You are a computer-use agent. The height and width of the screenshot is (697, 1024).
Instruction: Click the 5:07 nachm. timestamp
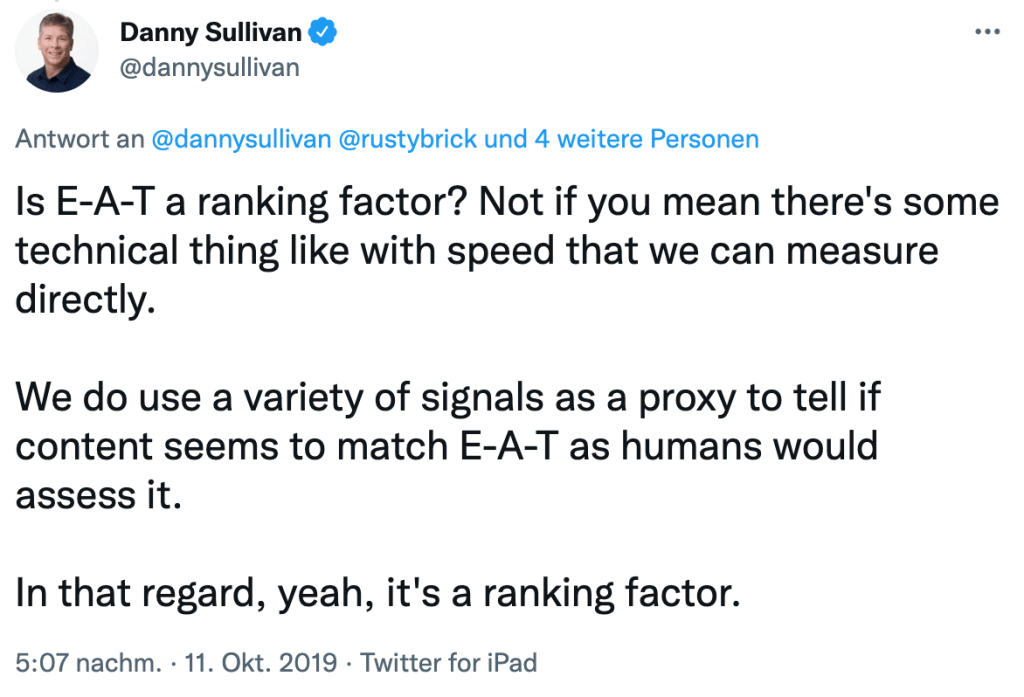click(x=87, y=662)
